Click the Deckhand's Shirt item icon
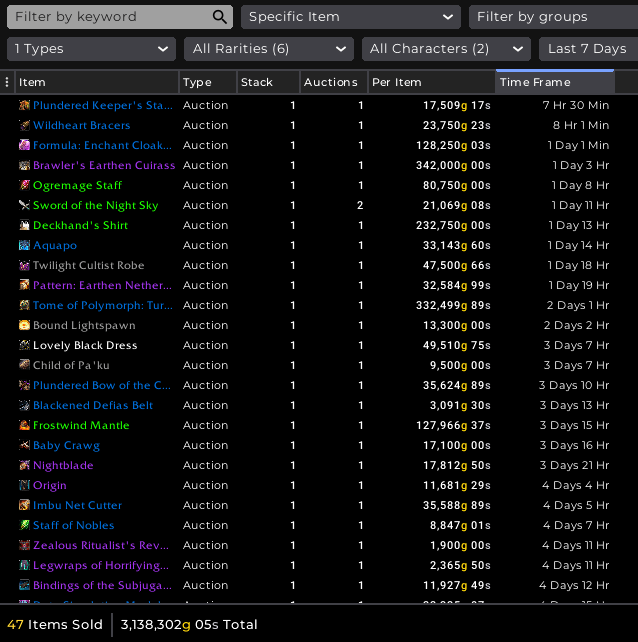Image resolution: width=638 pixels, height=642 pixels. 24,225
